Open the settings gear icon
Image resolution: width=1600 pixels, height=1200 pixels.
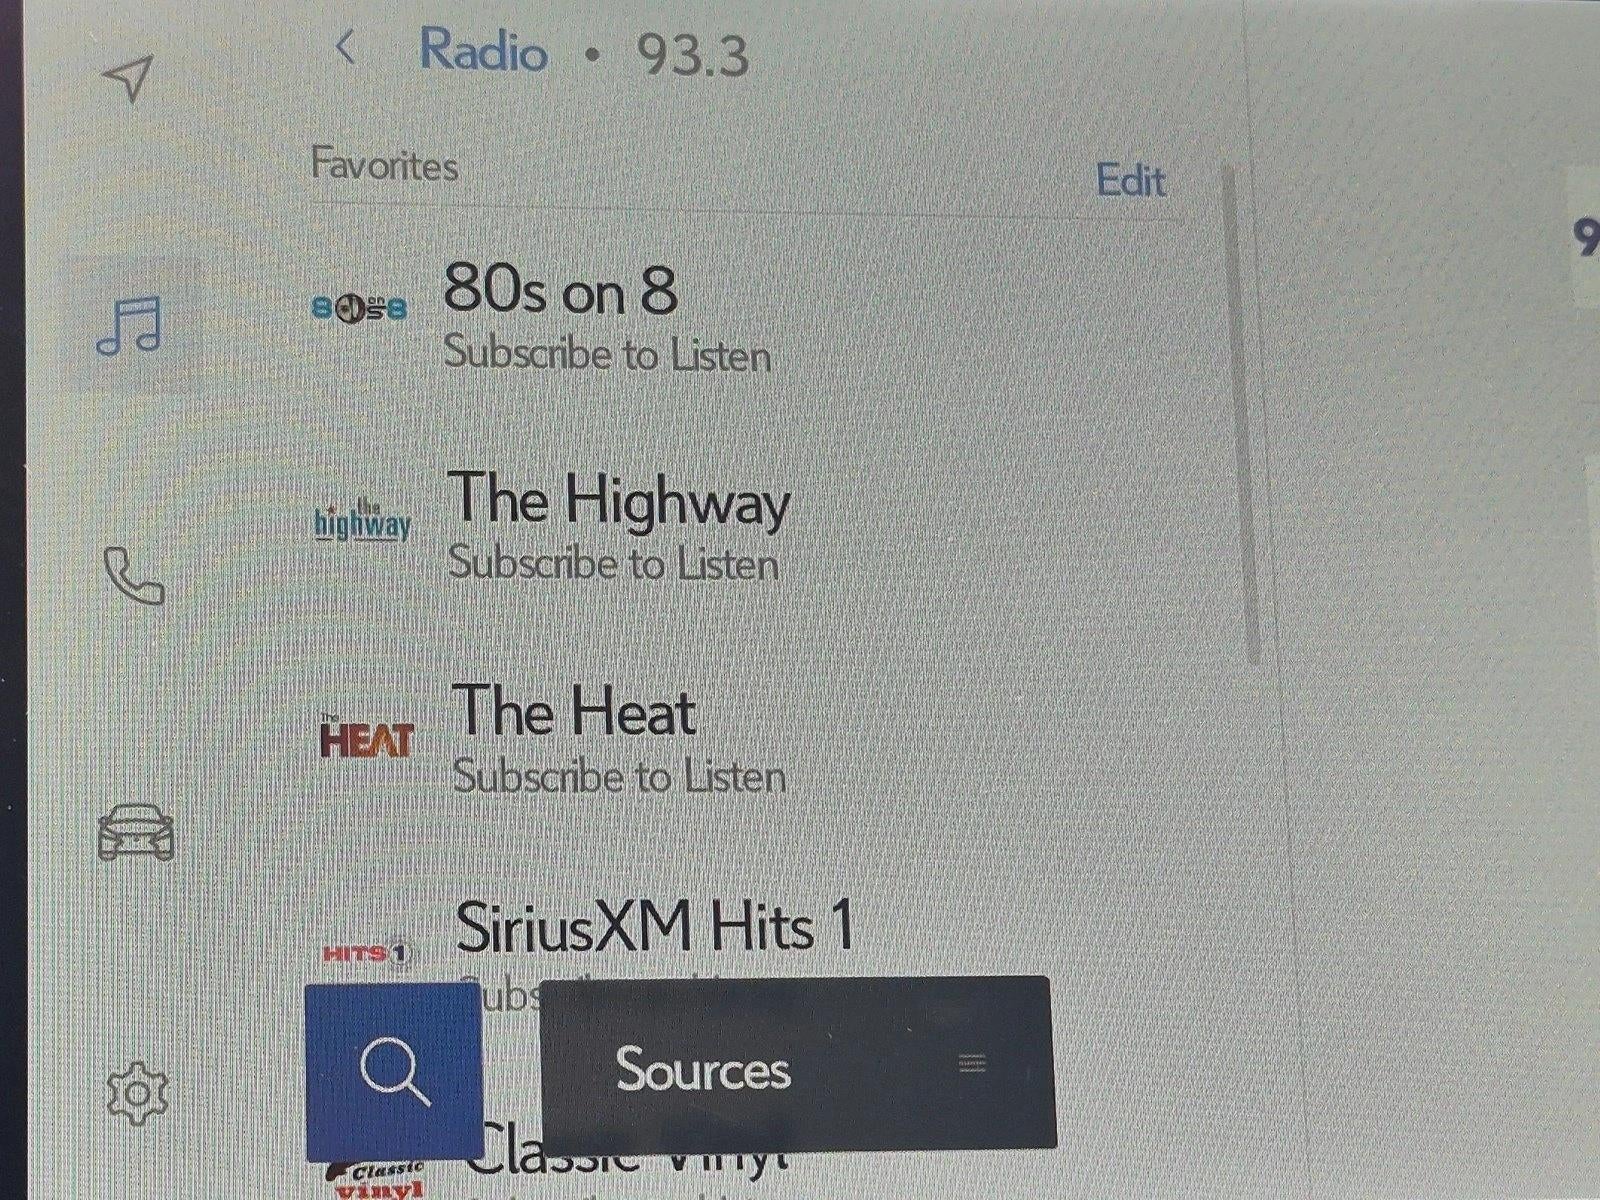tap(137, 1092)
